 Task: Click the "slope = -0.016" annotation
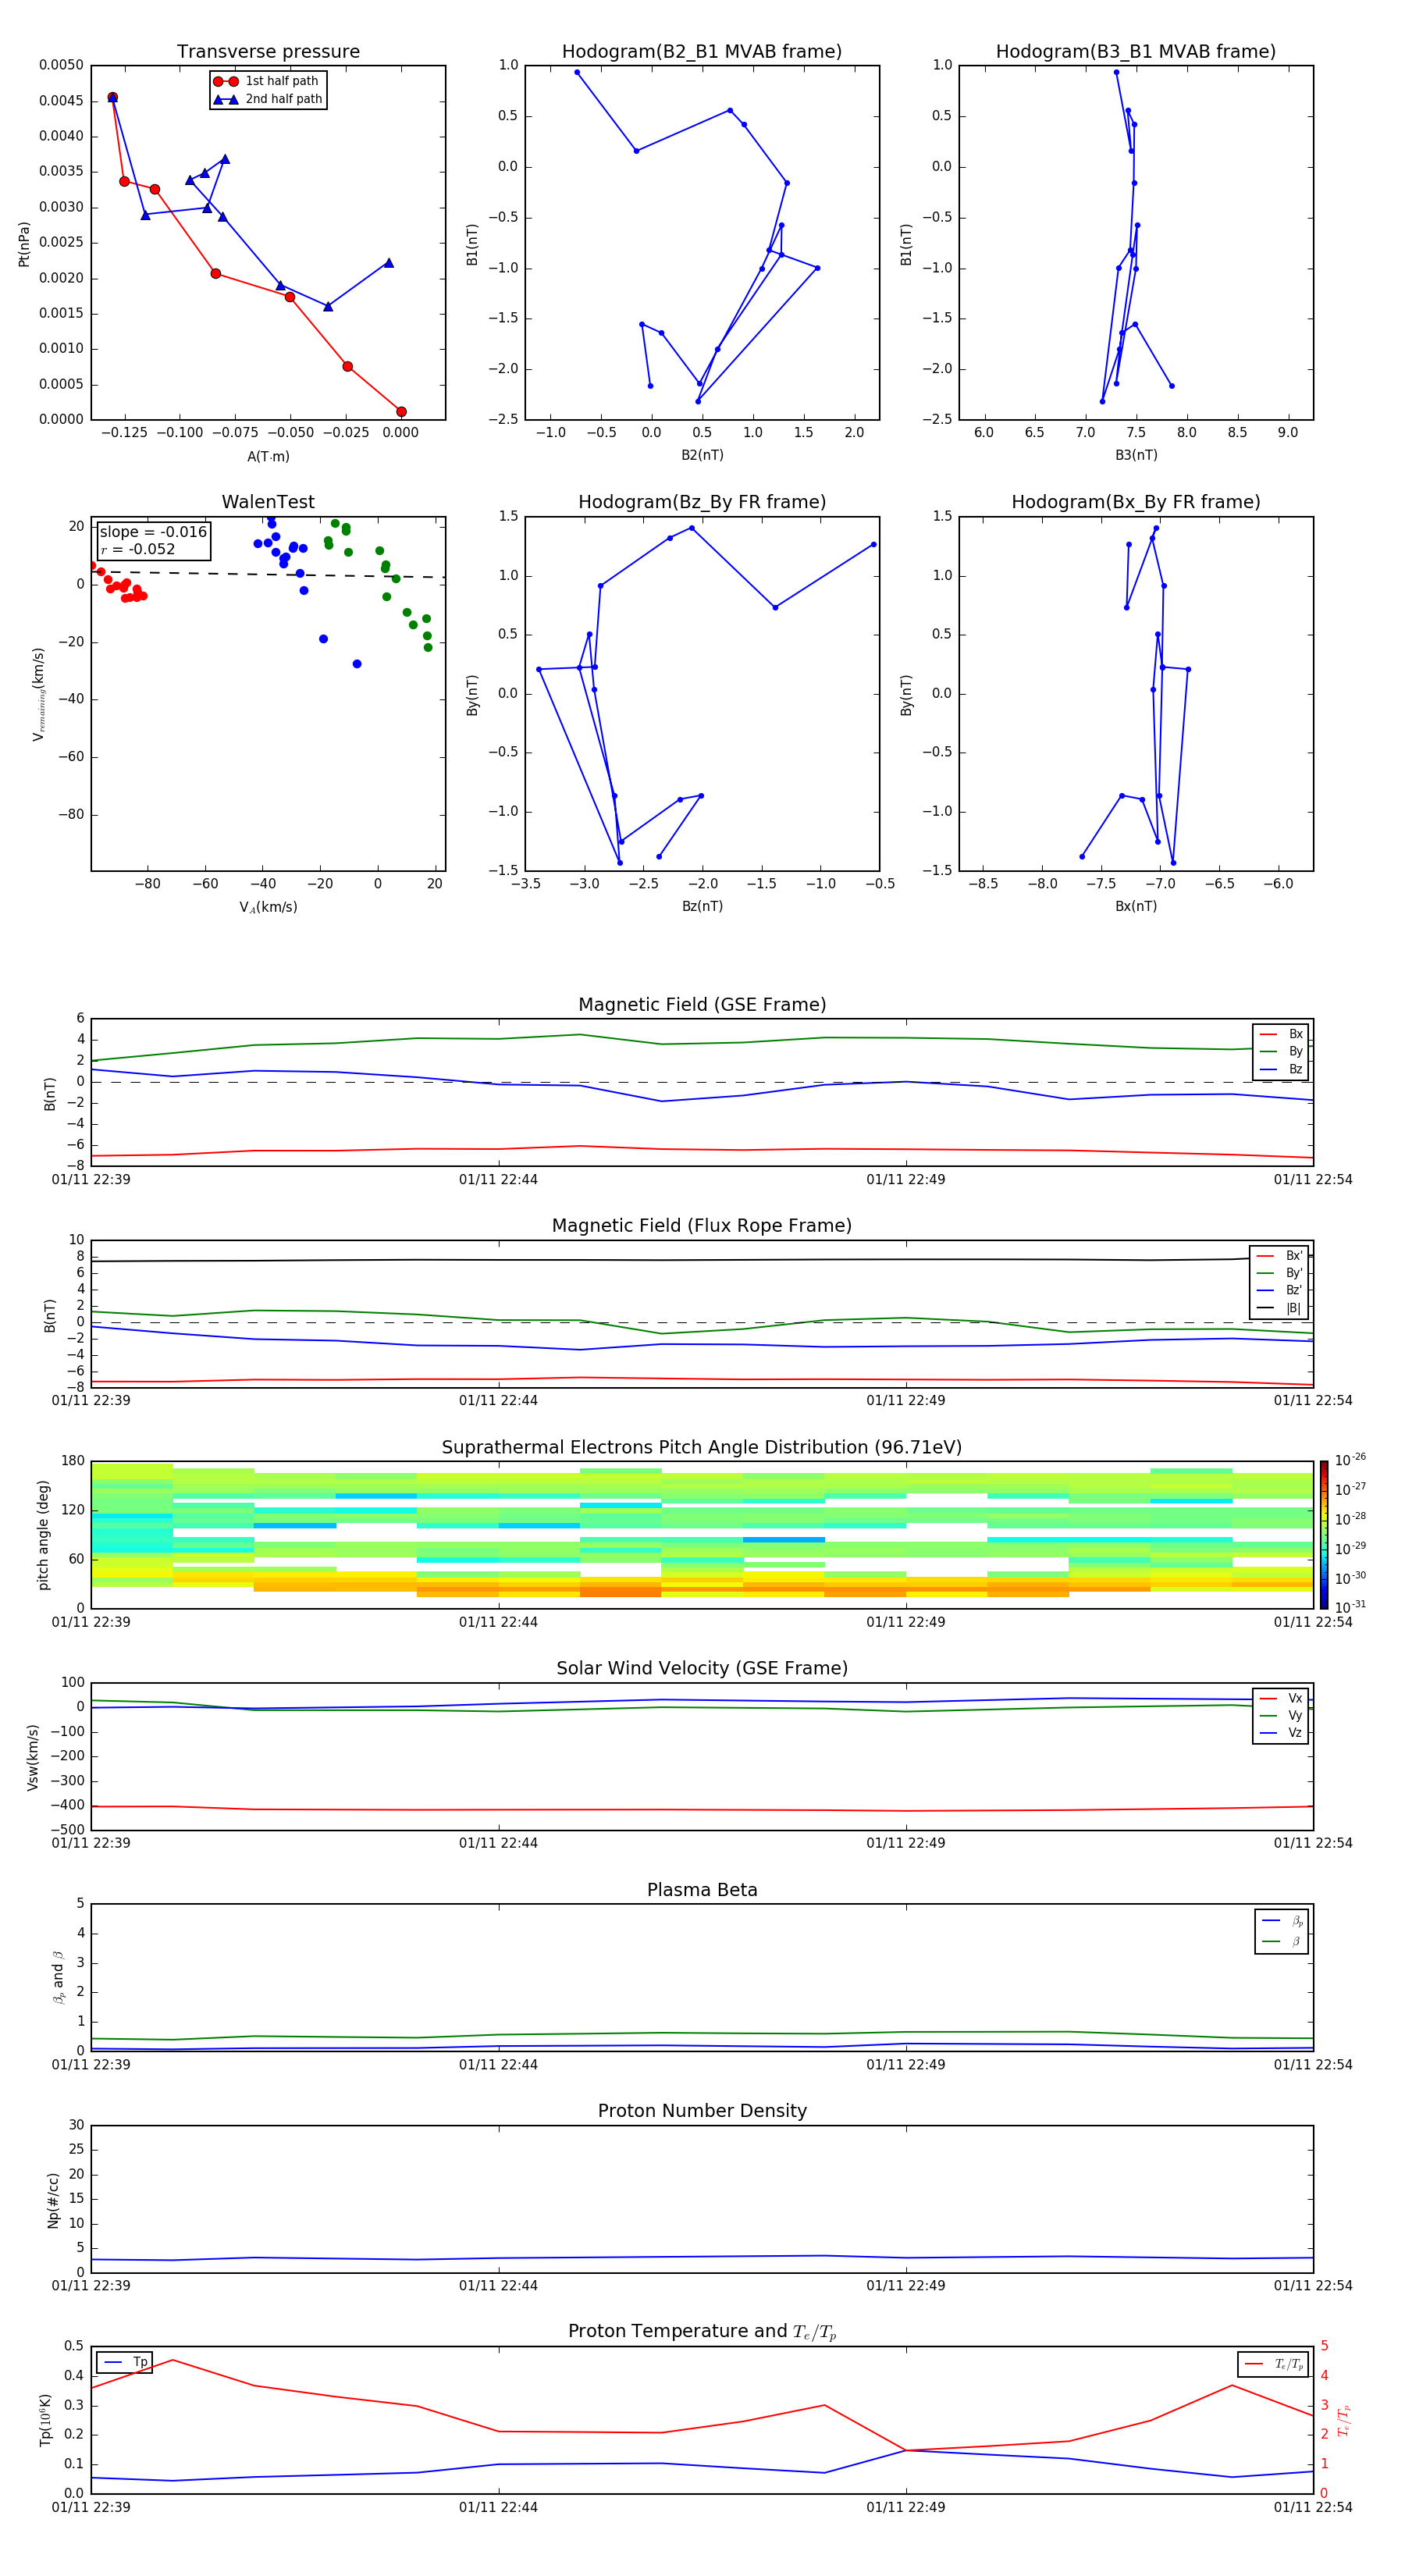coord(153,532)
